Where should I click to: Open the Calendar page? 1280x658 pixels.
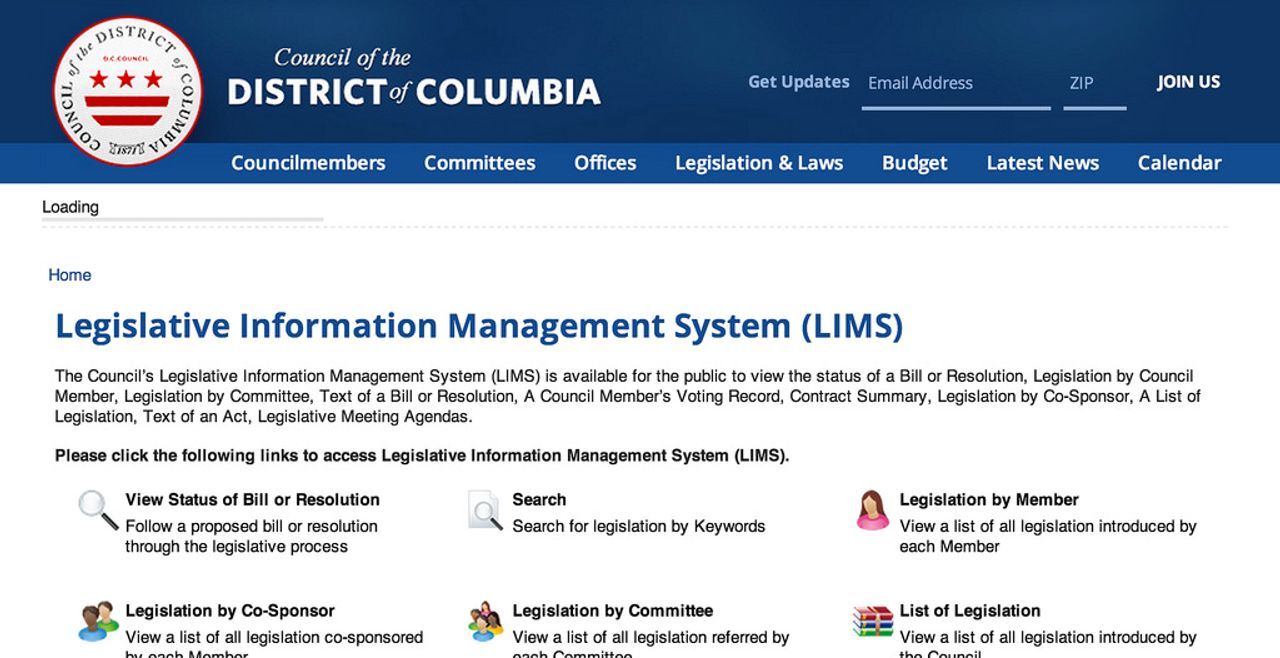click(1179, 163)
